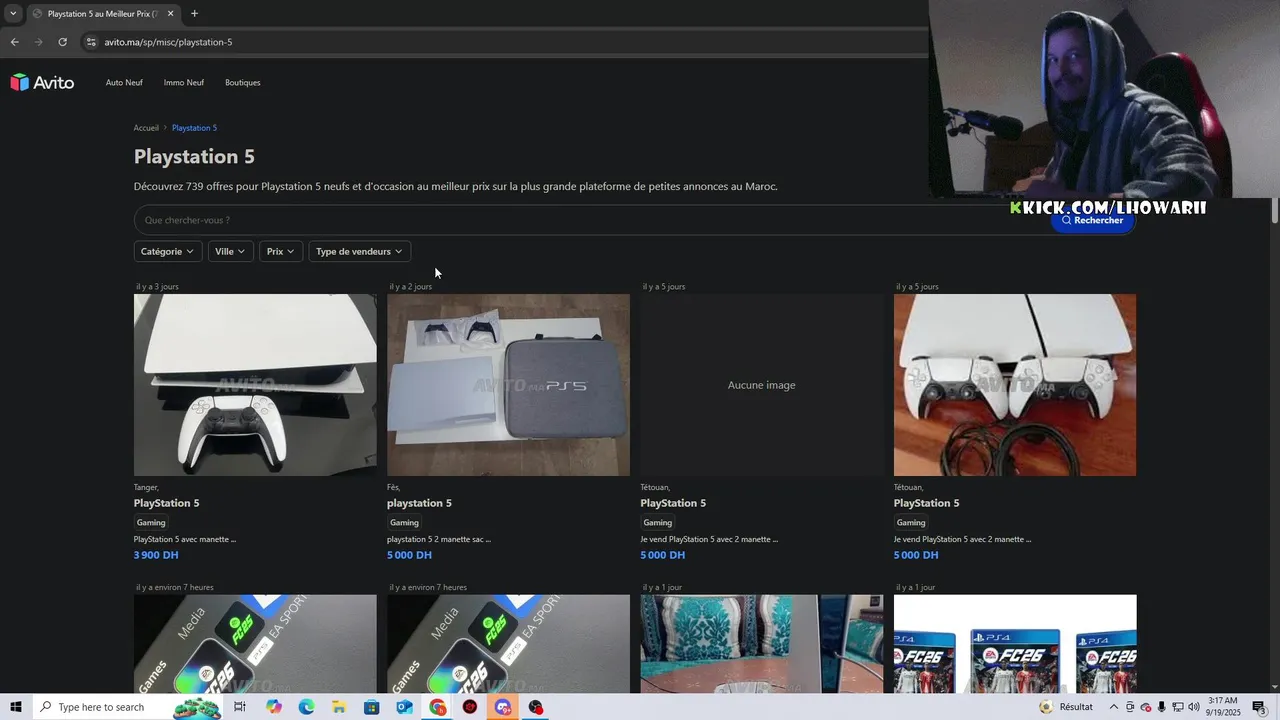This screenshot has height=720, width=1280.
Task: Open site information icon in address bar
Action: click(91, 42)
